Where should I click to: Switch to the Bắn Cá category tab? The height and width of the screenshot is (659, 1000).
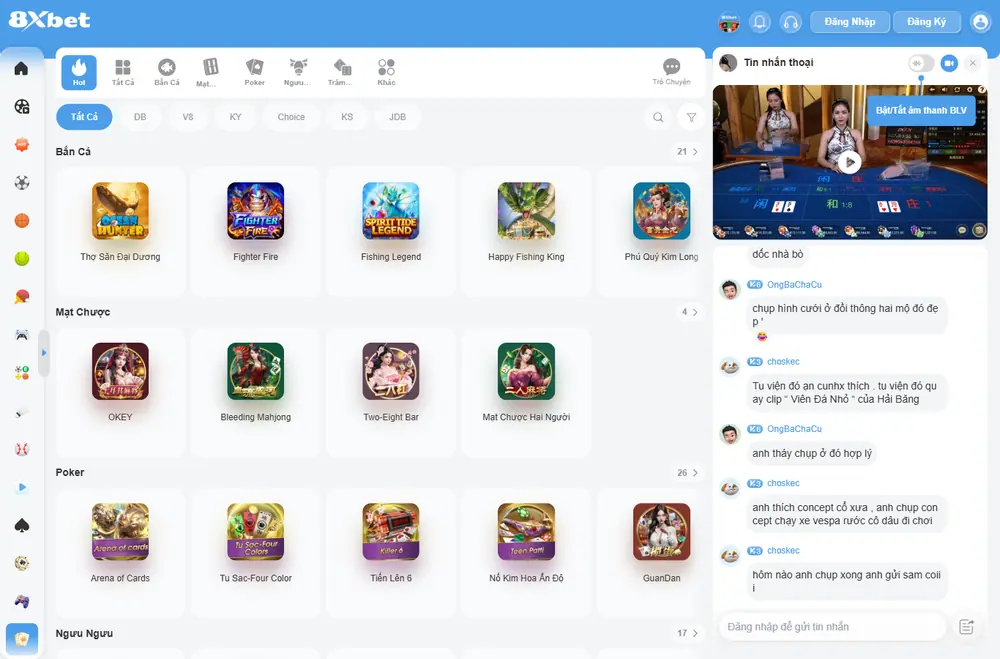coord(166,72)
